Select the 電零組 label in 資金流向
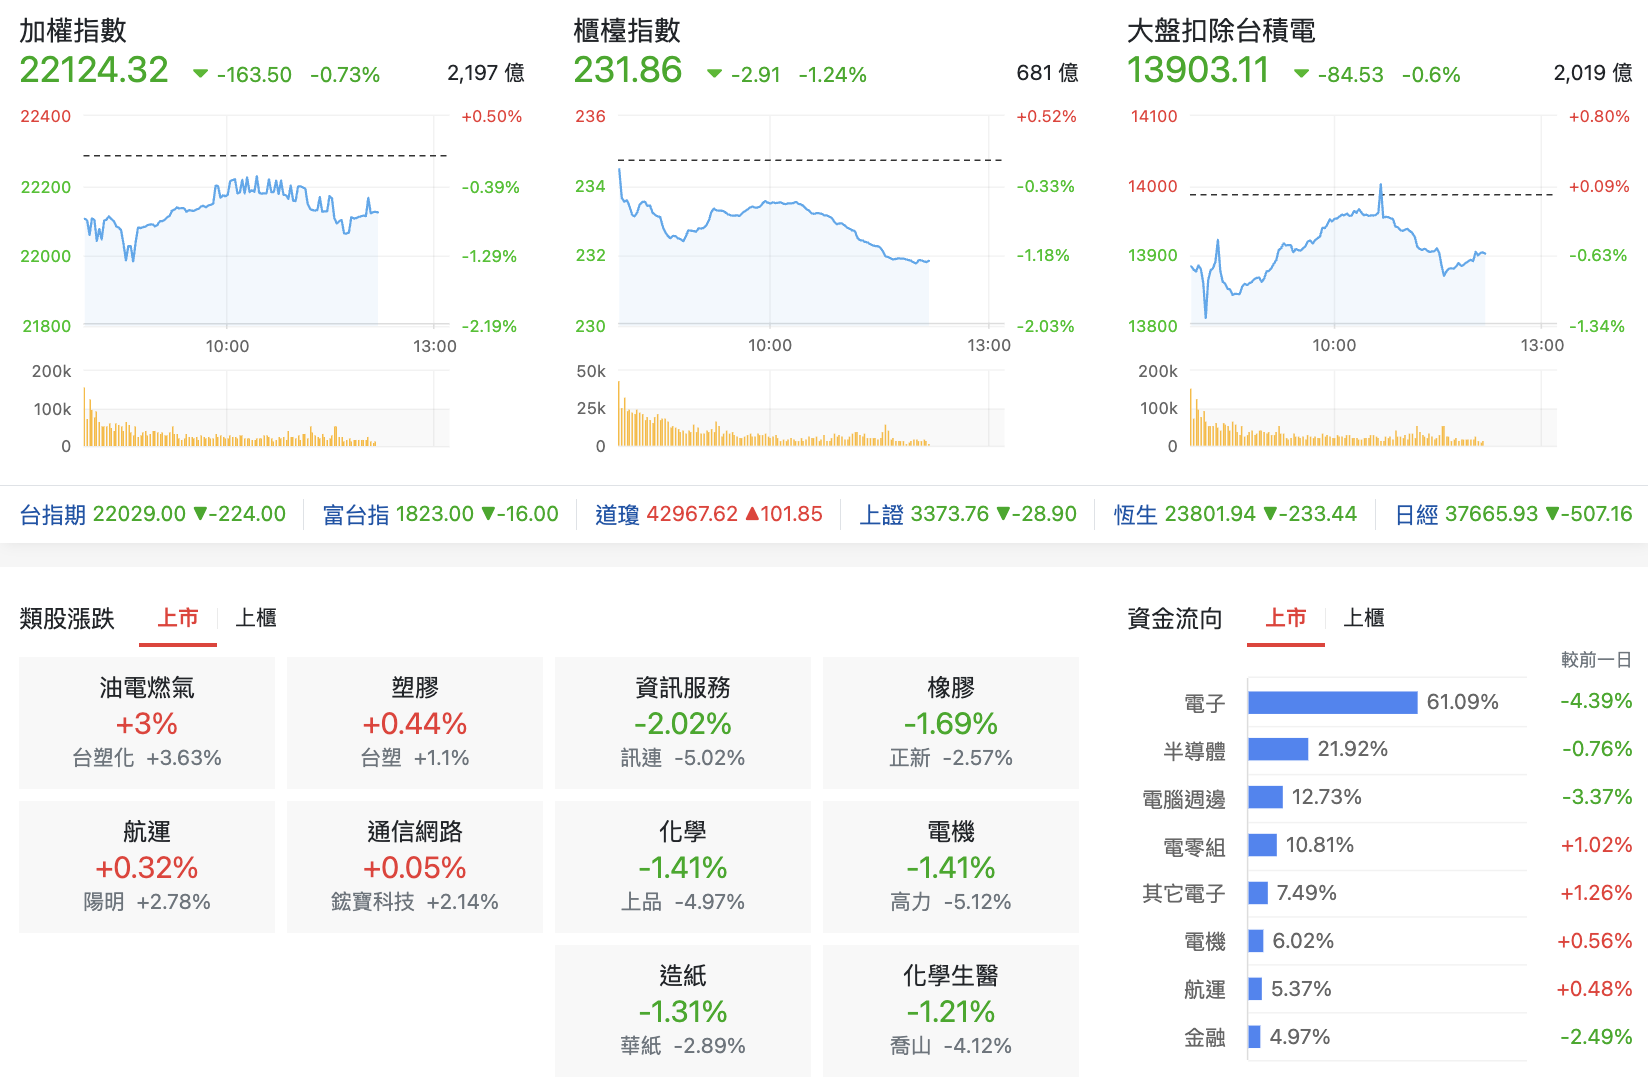The width and height of the screenshot is (1648, 1090). point(1194,847)
